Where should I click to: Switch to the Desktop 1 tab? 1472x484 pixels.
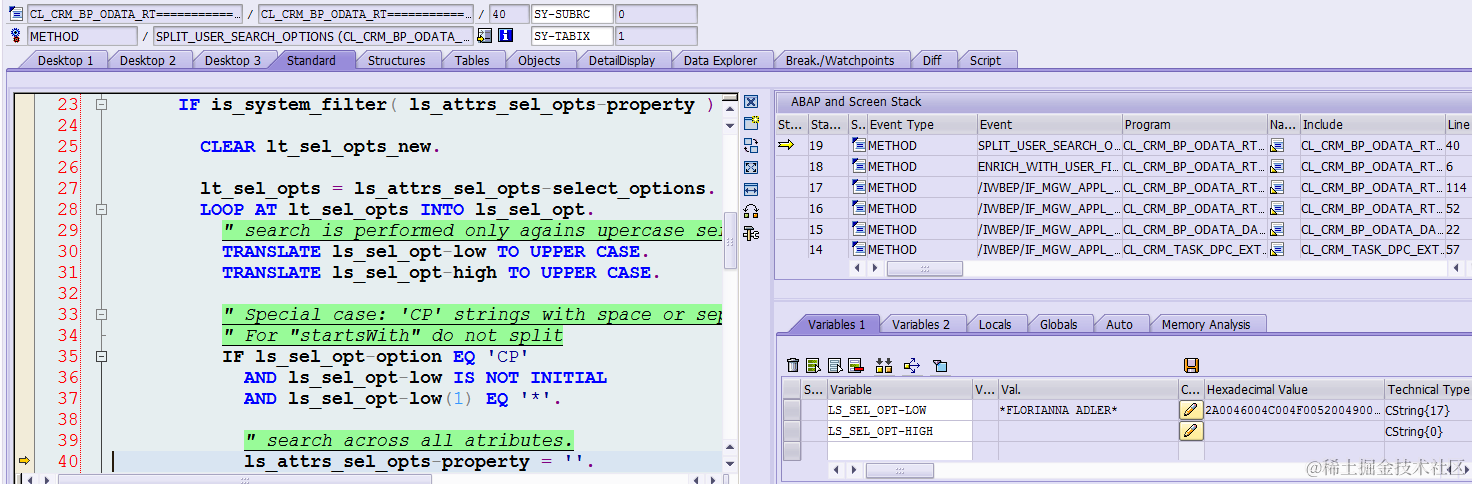point(65,61)
